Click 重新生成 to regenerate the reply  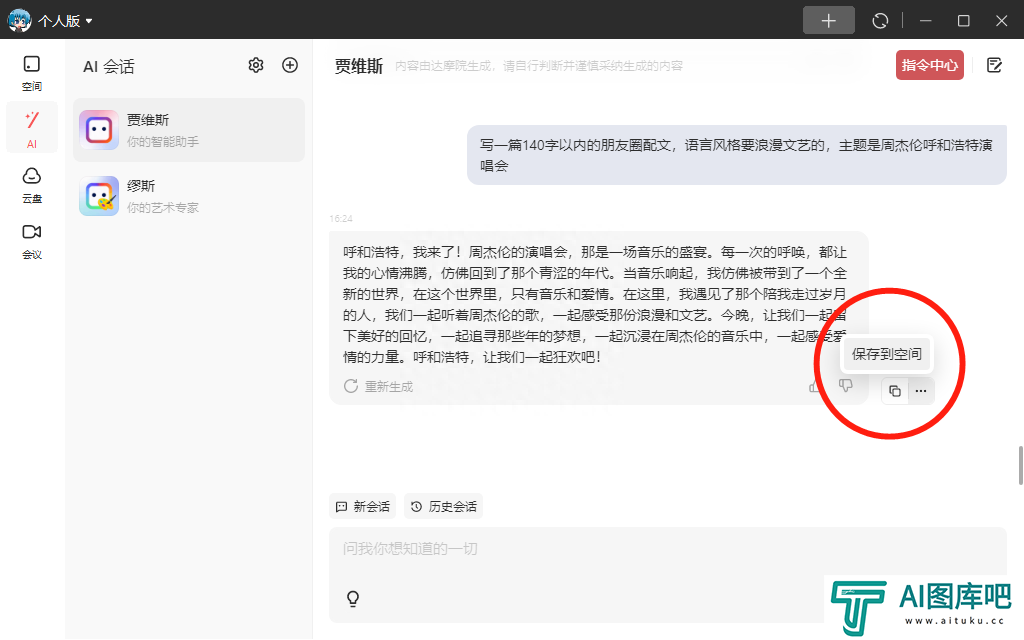[379, 387]
